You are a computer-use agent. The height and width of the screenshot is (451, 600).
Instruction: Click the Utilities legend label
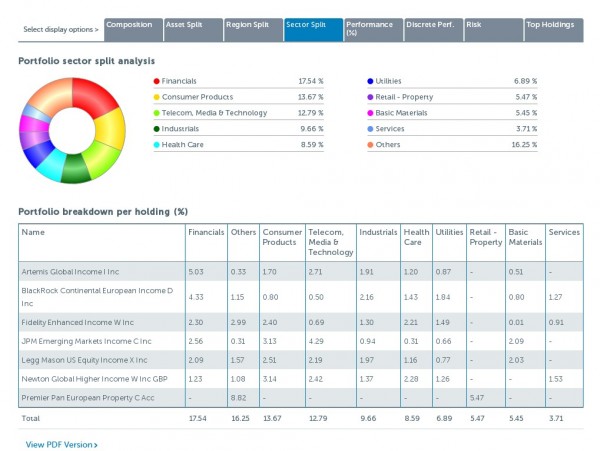[x=388, y=81]
